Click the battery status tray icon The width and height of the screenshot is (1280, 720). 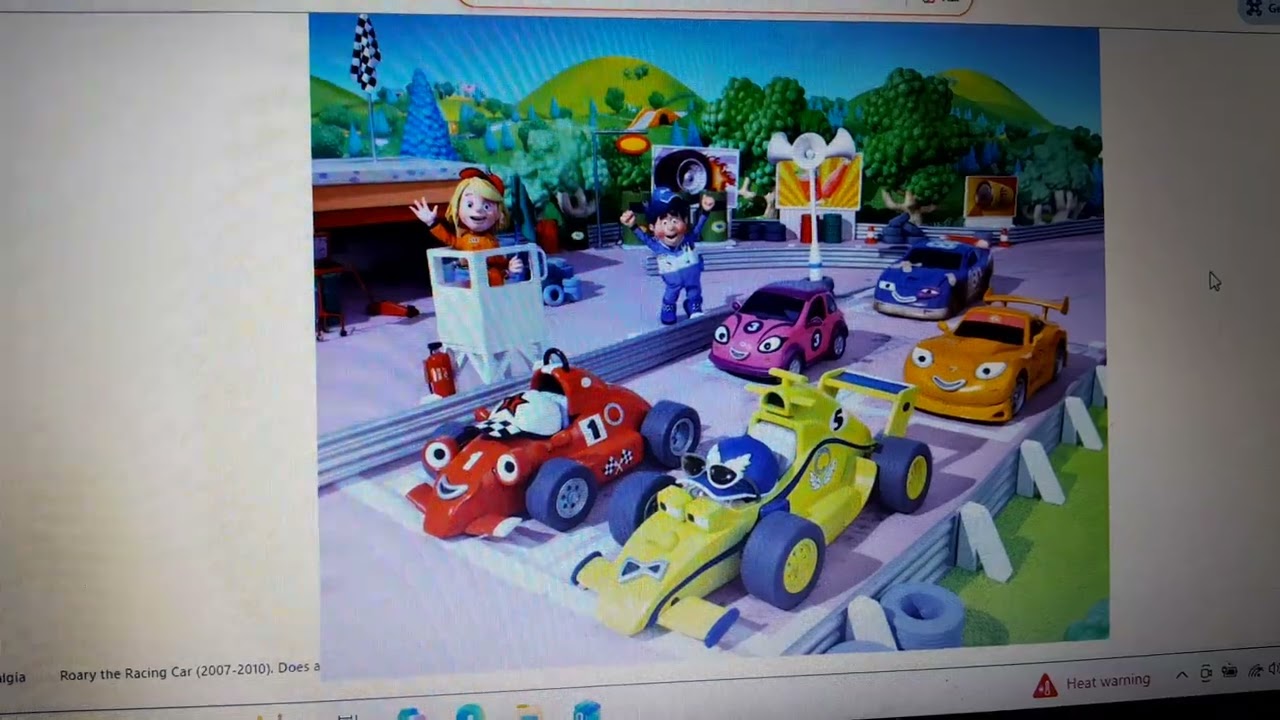(1229, 671)
